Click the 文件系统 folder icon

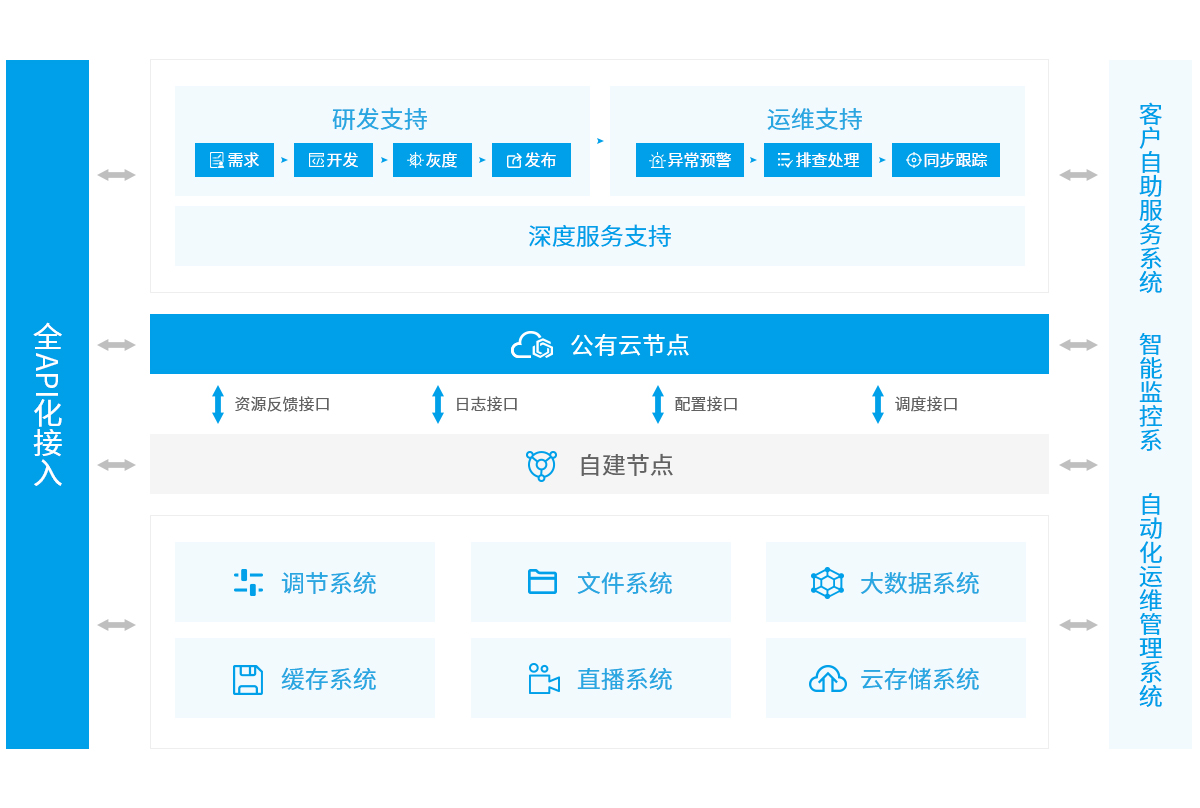pyautogui.click(x=542, y=582)
